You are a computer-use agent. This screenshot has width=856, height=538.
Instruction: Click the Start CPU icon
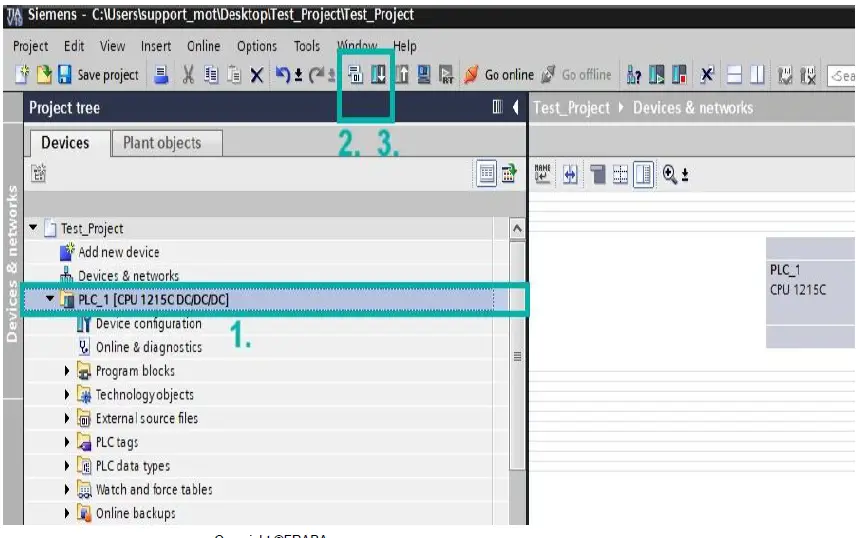(656, 75)
